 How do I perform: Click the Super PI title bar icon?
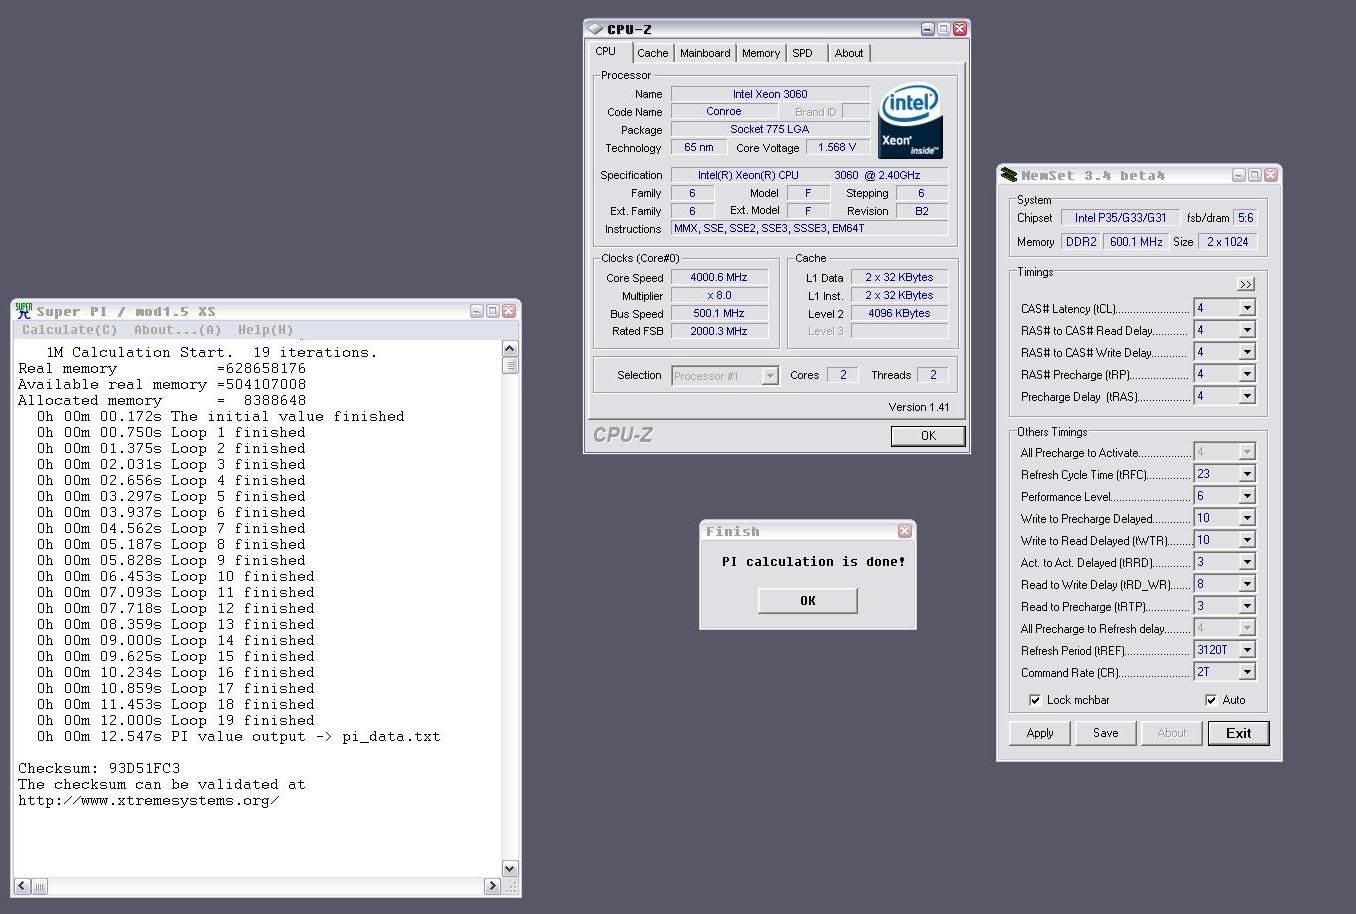(24, 311)
